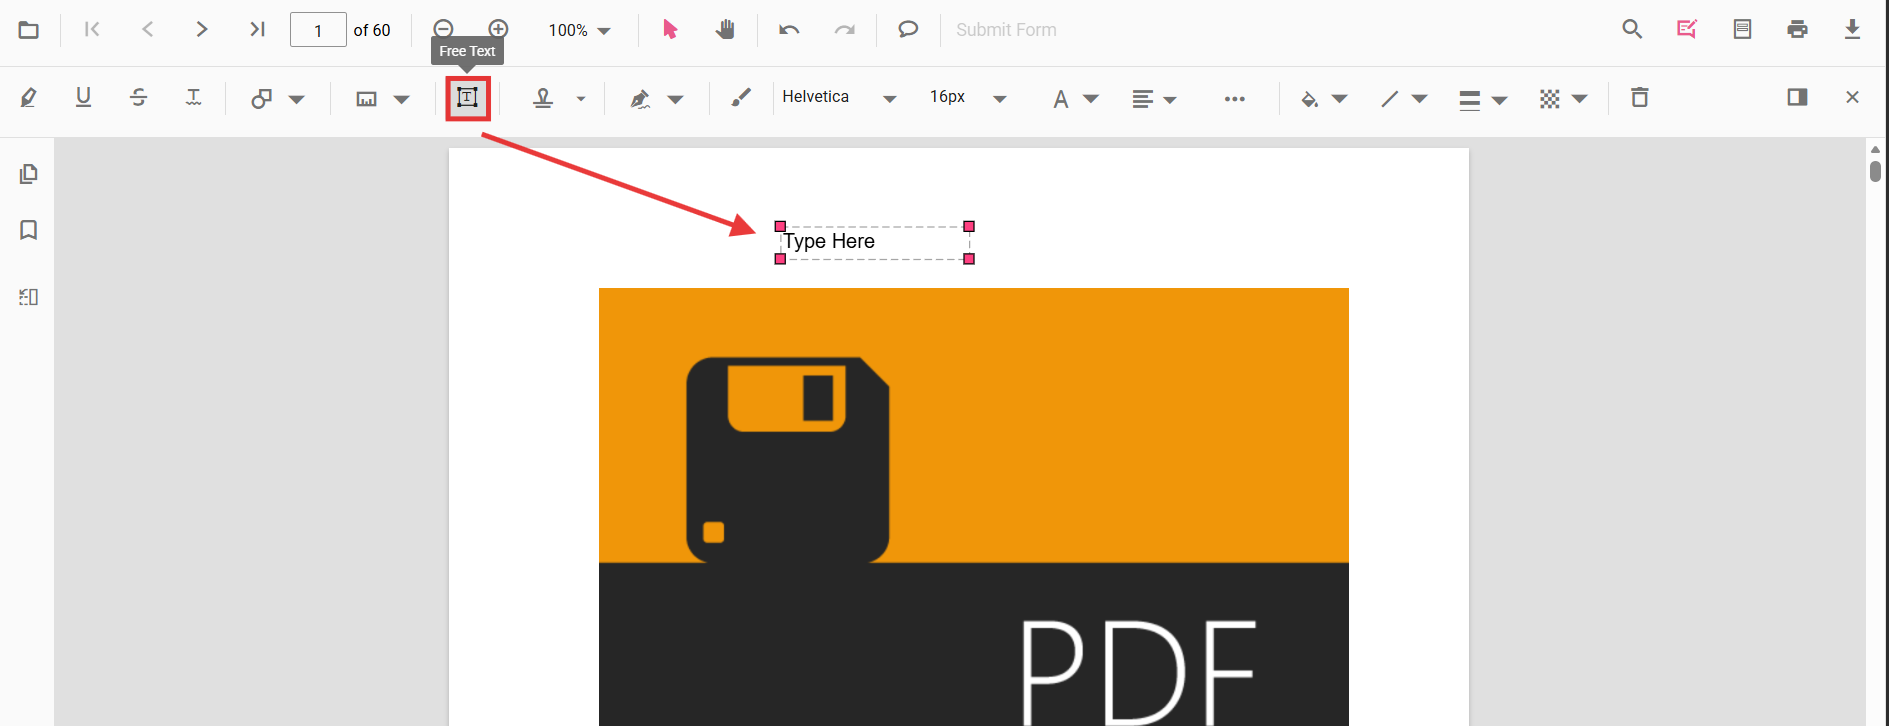Click the Highlight text tool
The image size is (1889, 726).
29,98
